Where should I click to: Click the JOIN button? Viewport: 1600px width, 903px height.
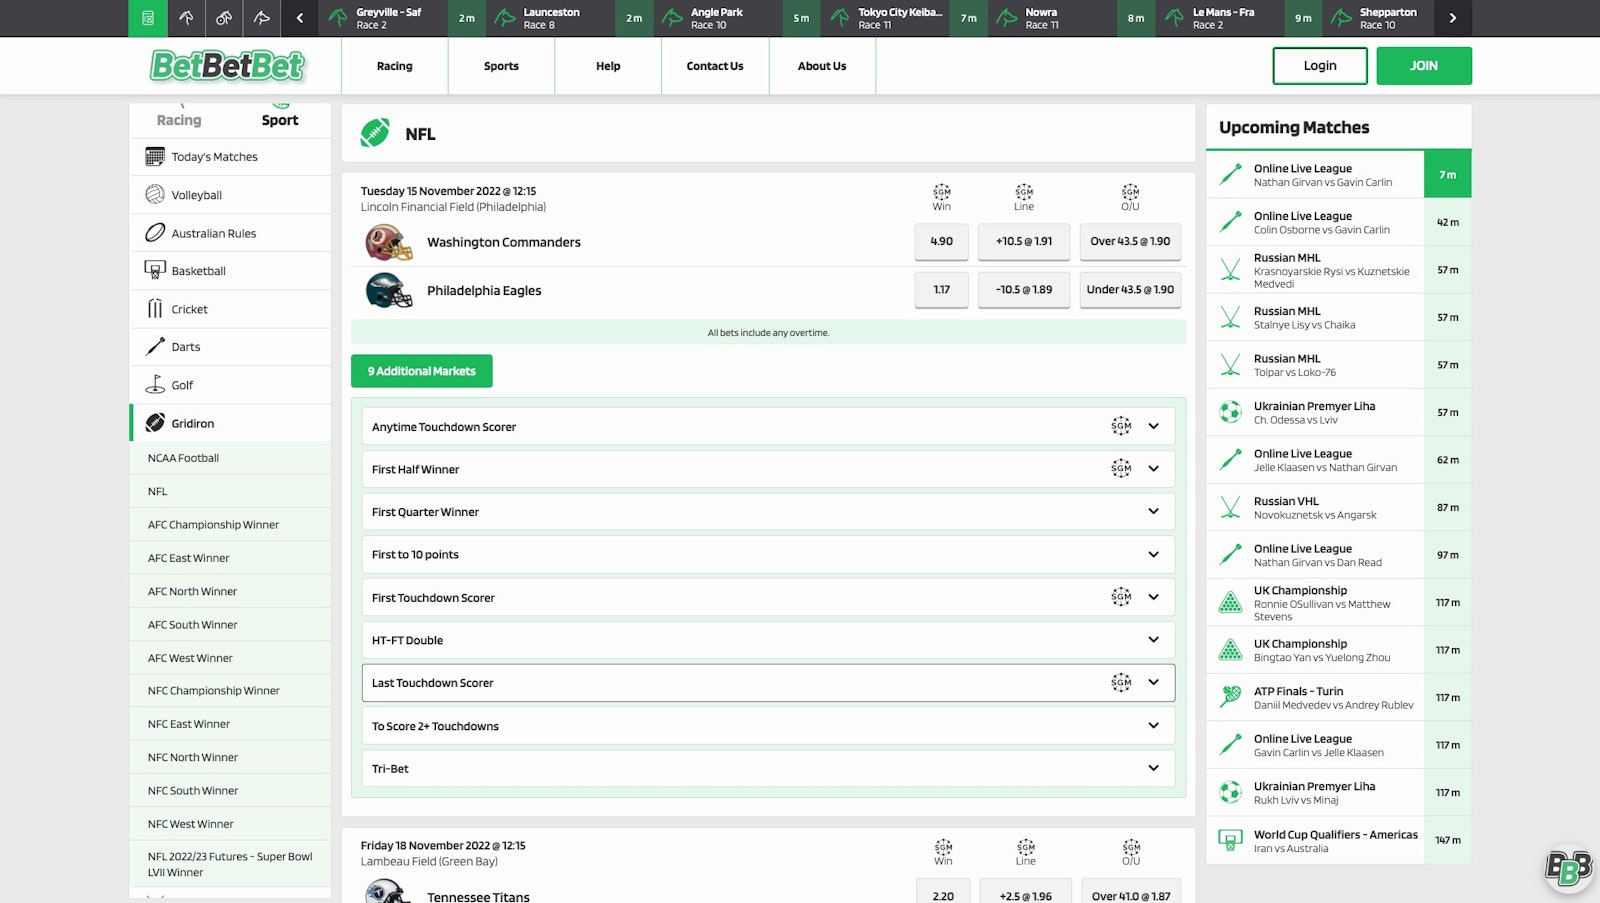click(1423, 66)
